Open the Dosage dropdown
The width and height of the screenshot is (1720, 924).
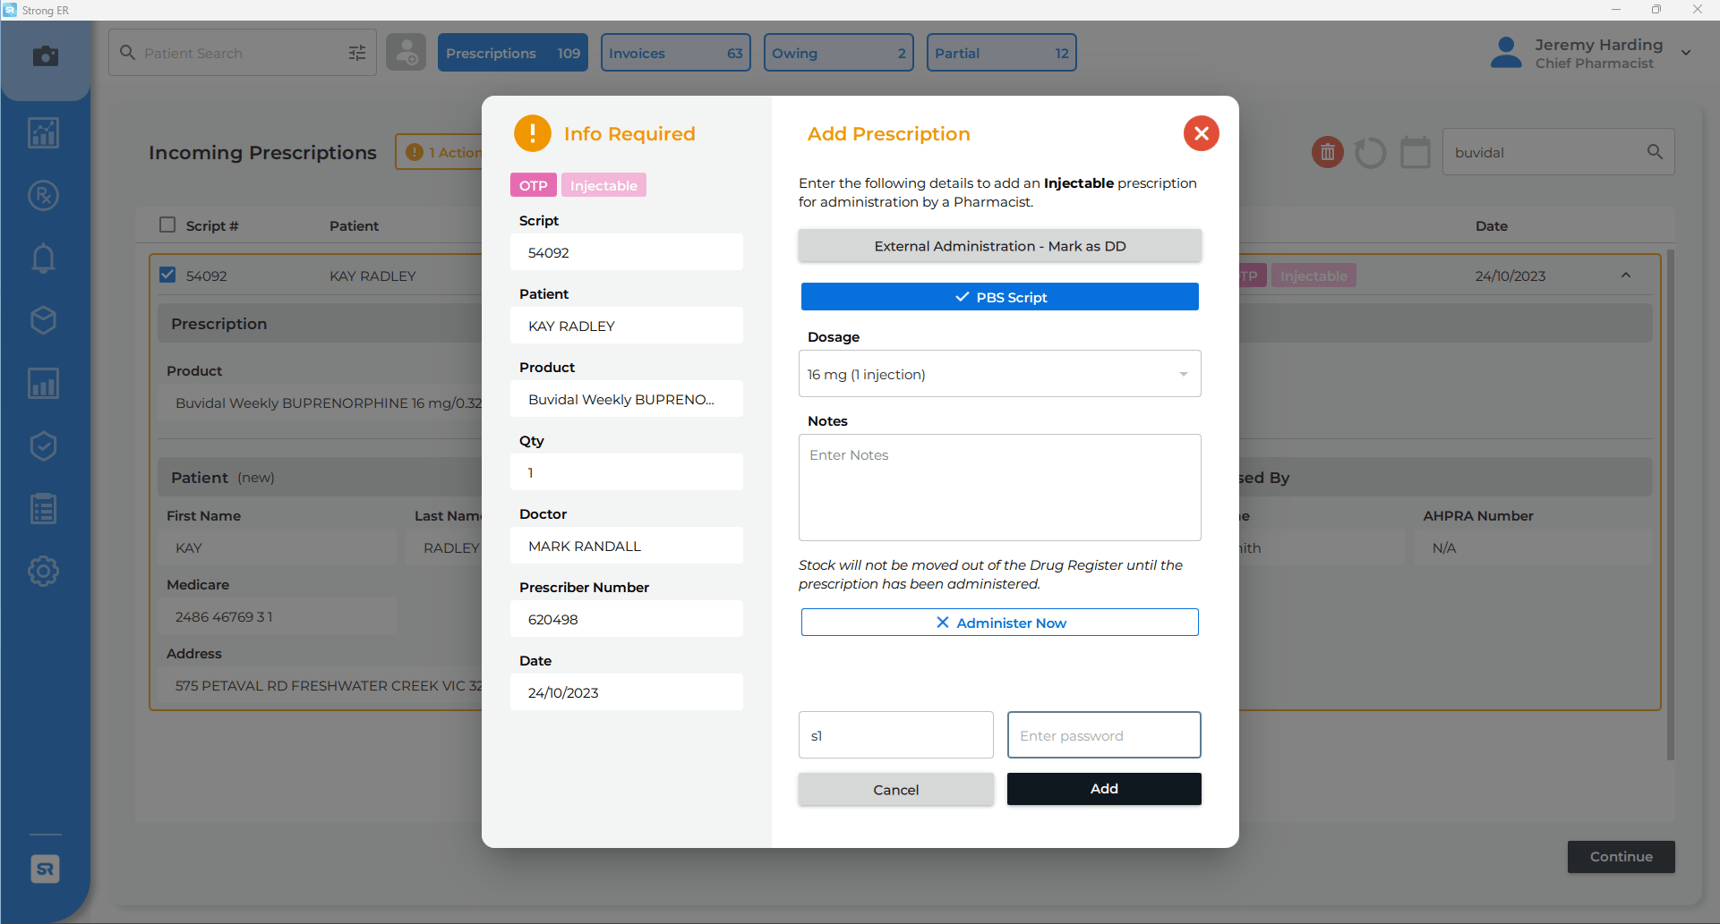(x=1000, y=374)
